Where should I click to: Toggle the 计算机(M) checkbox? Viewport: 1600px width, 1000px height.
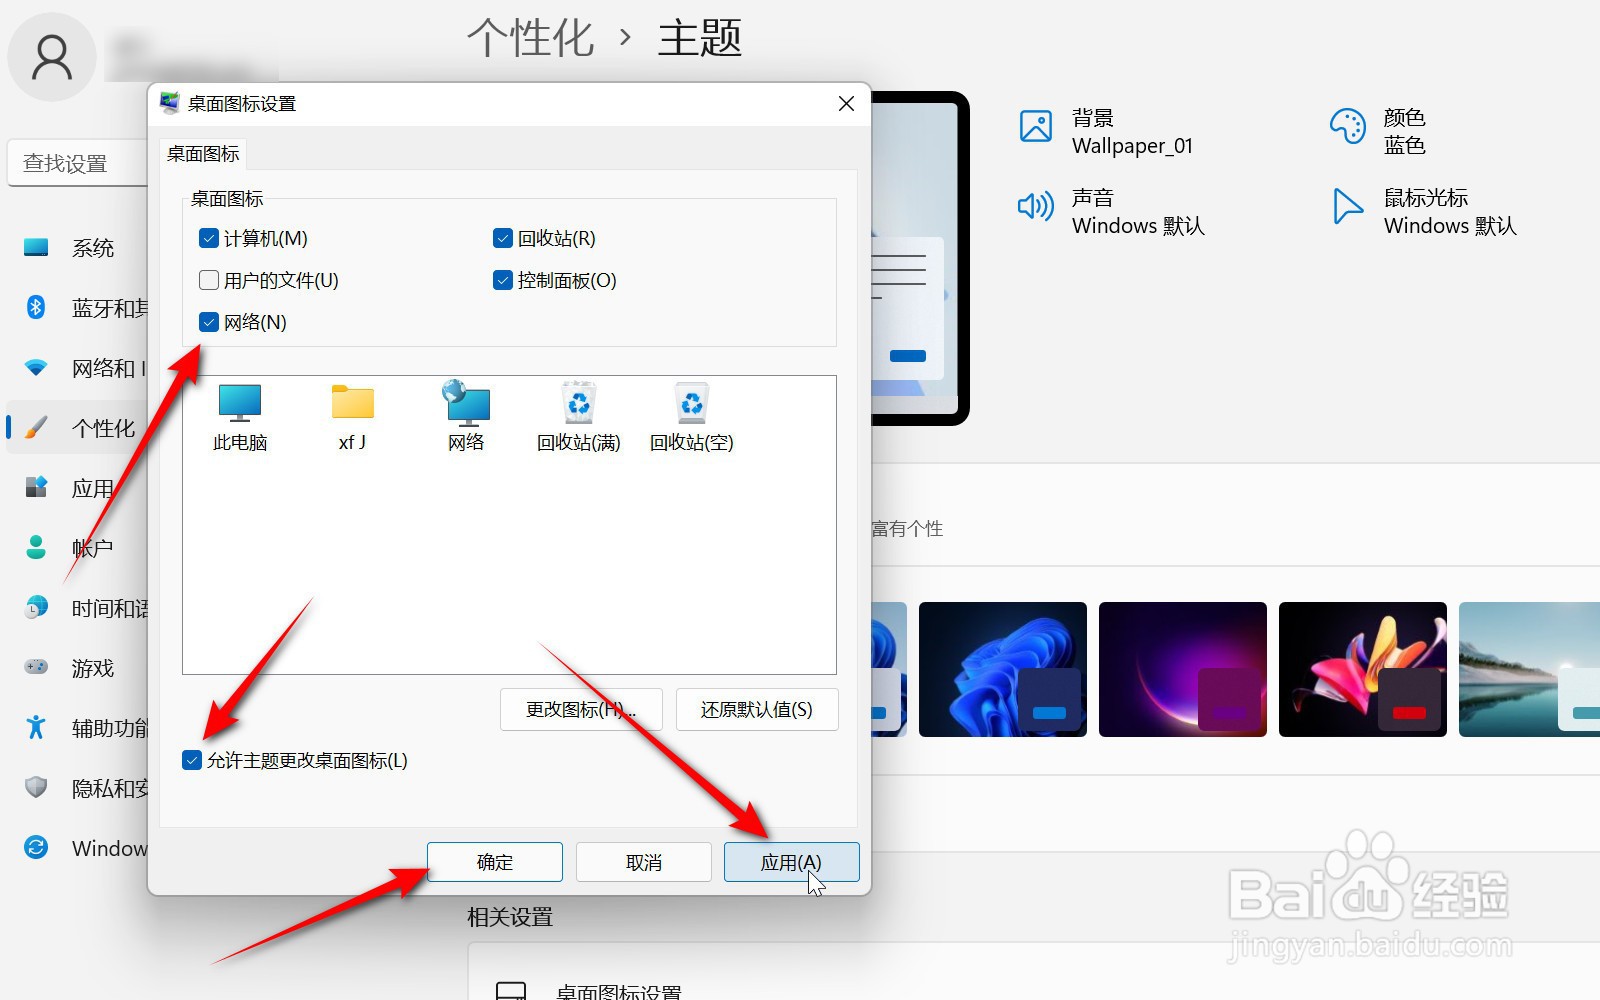[x=209, y=238]
